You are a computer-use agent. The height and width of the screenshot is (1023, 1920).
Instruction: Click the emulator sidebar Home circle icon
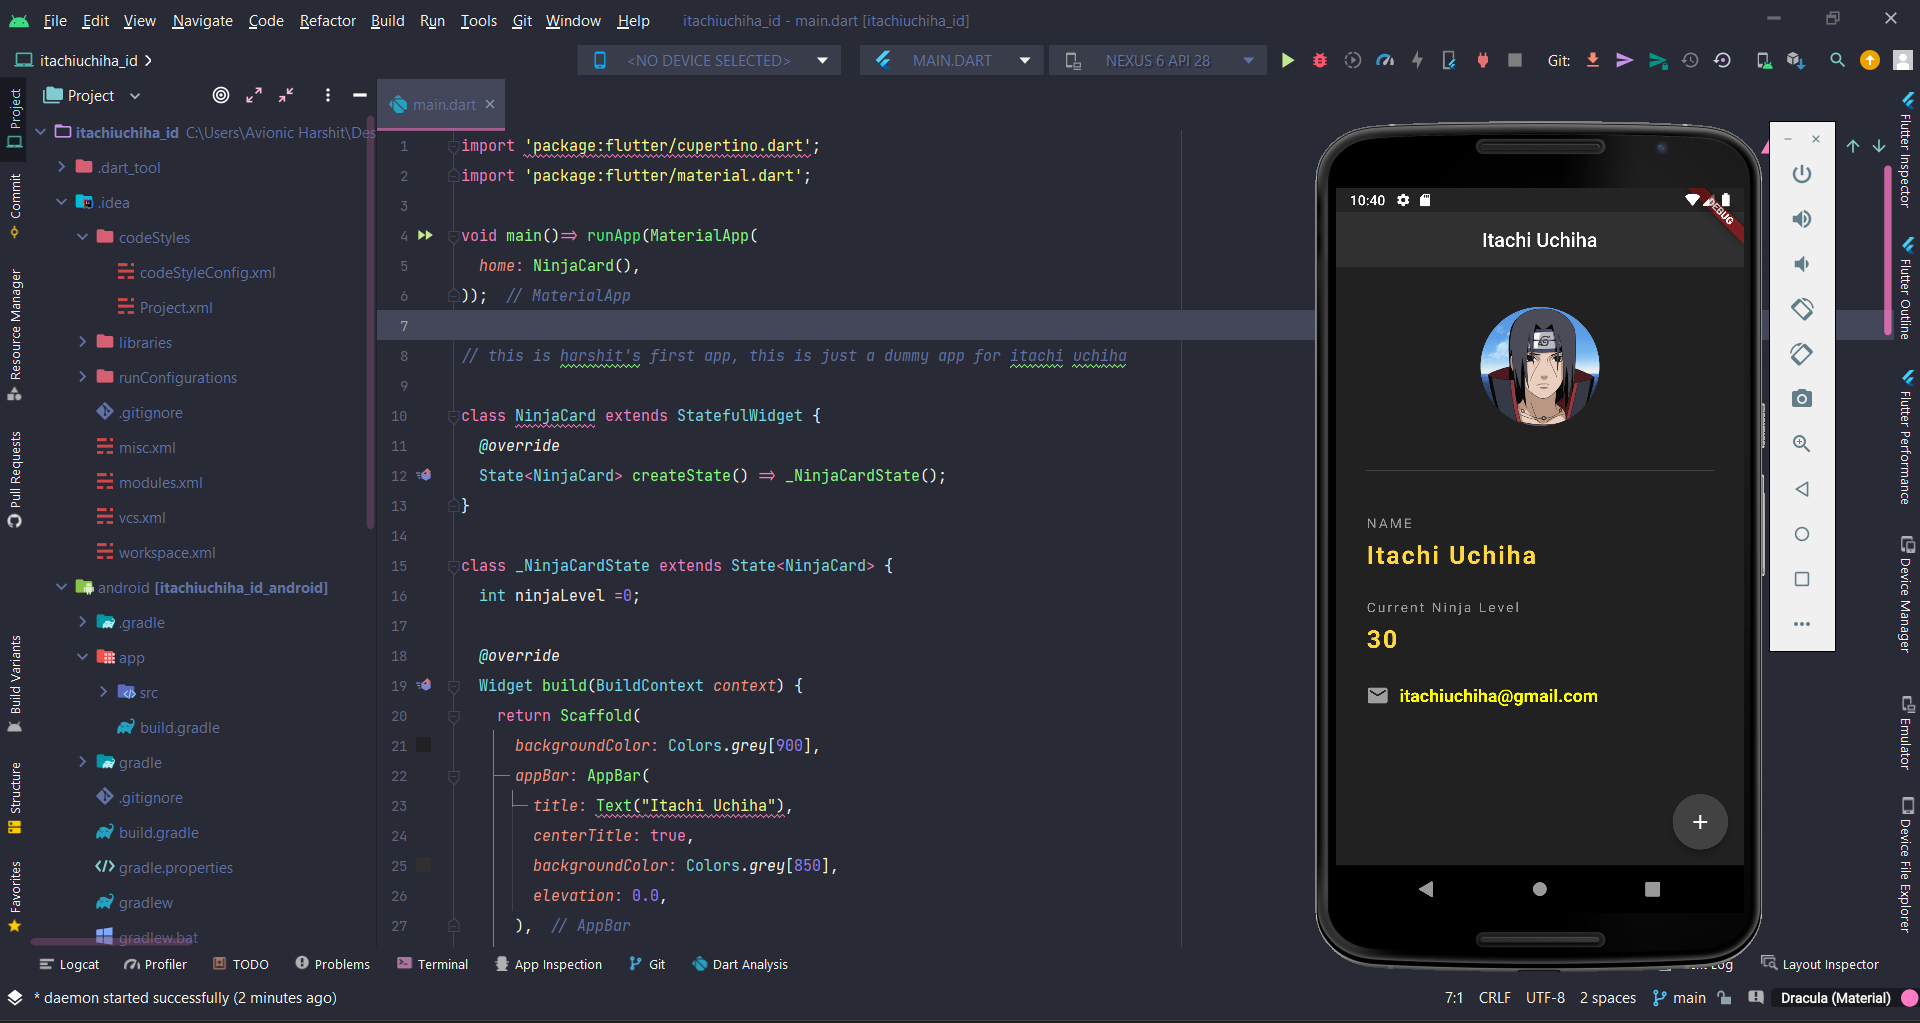tap(1802, 534)
